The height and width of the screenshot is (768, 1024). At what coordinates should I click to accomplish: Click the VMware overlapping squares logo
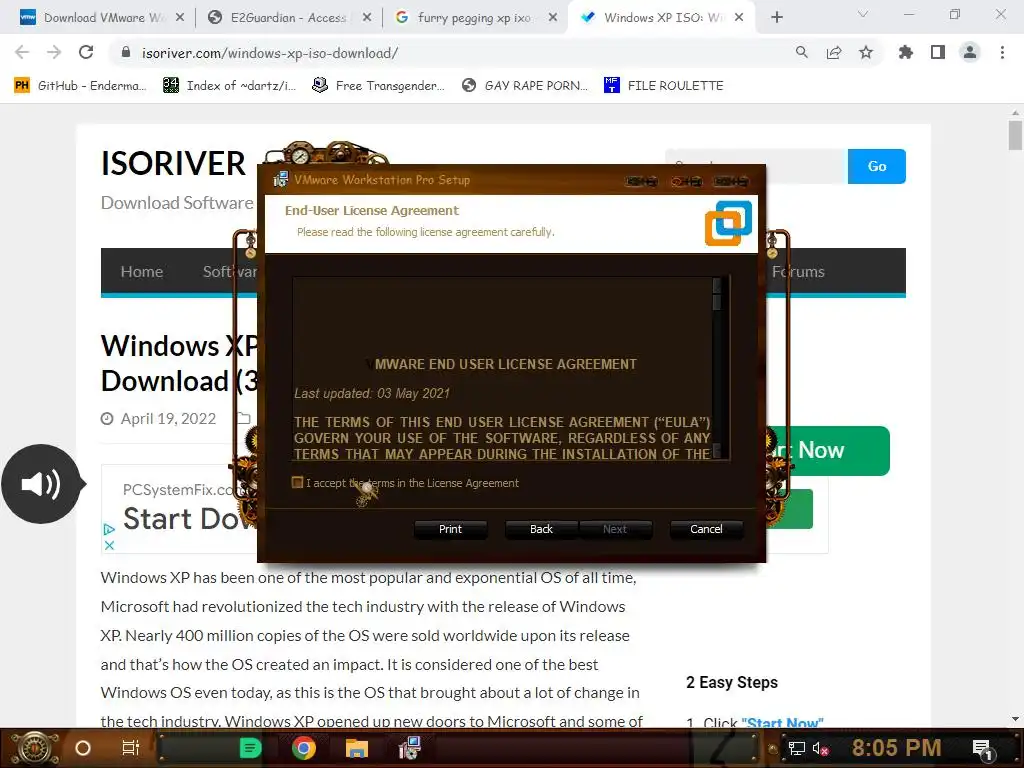[x=728, y=223]
